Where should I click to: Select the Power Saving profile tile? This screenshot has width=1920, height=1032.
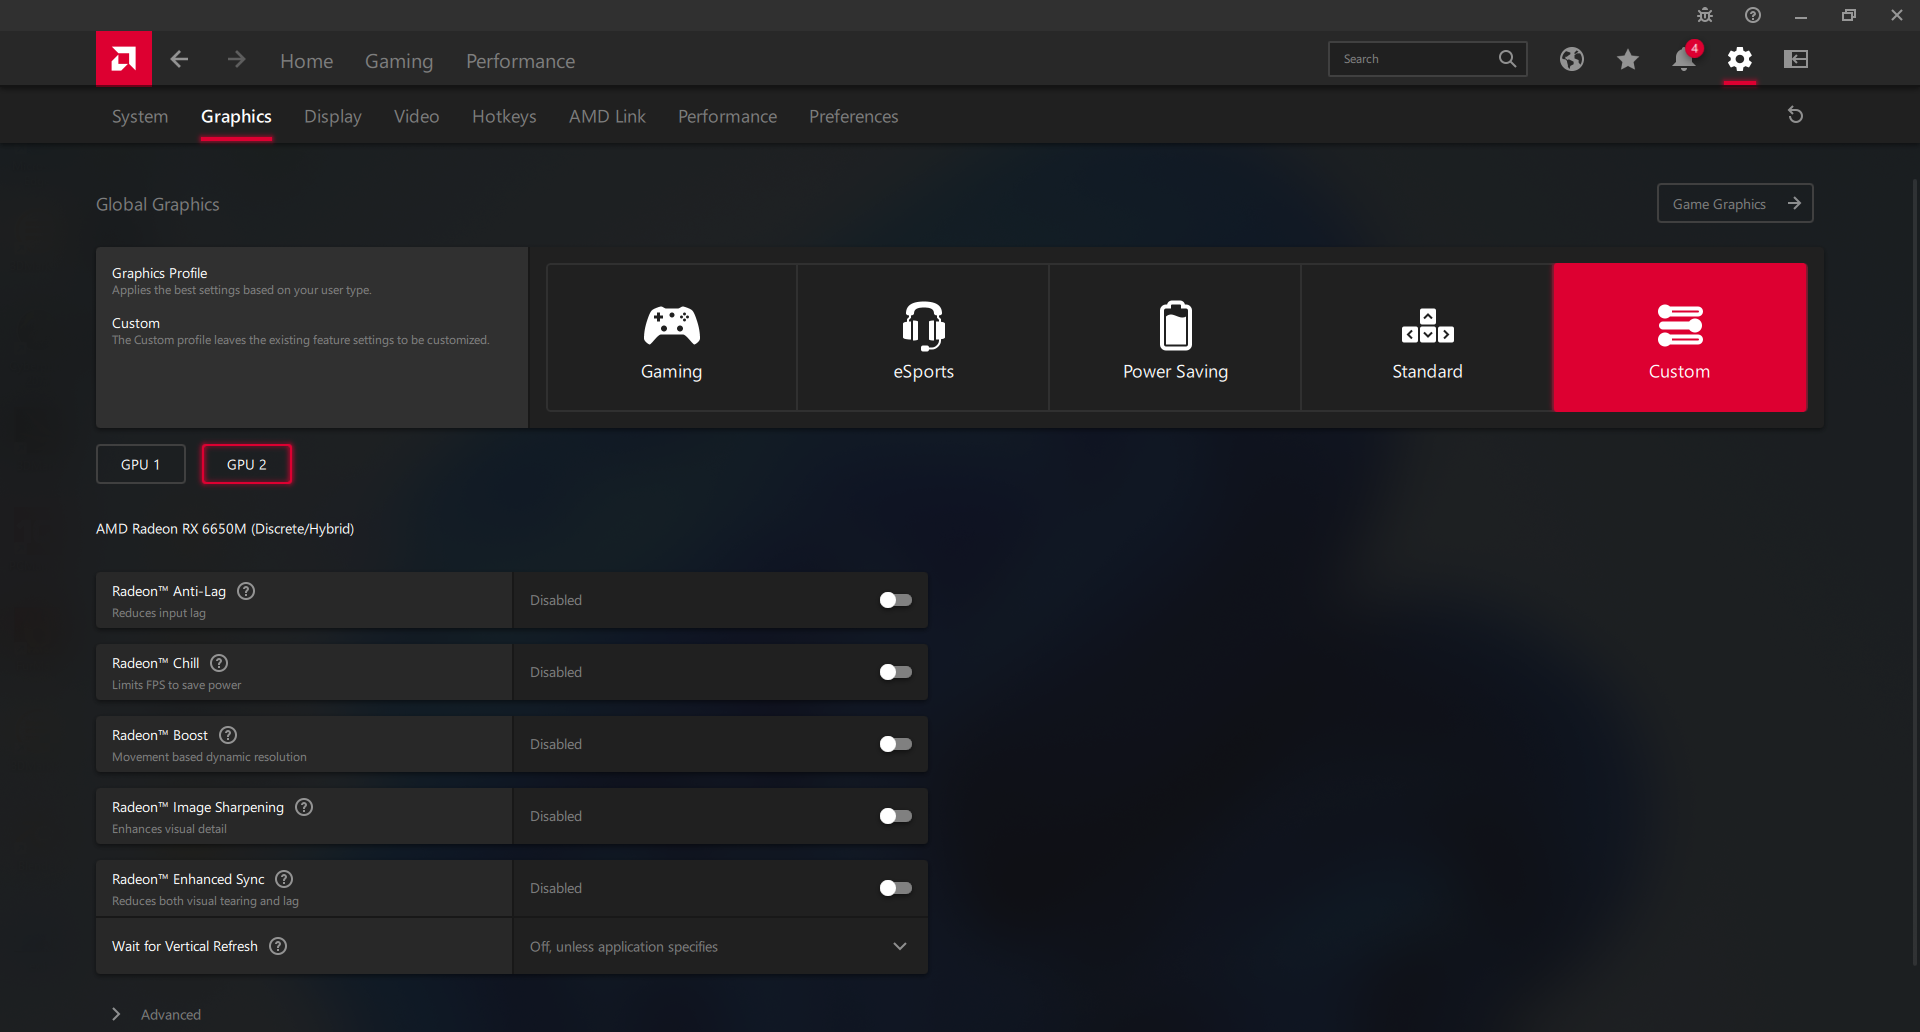click(x=1175, y=338)
